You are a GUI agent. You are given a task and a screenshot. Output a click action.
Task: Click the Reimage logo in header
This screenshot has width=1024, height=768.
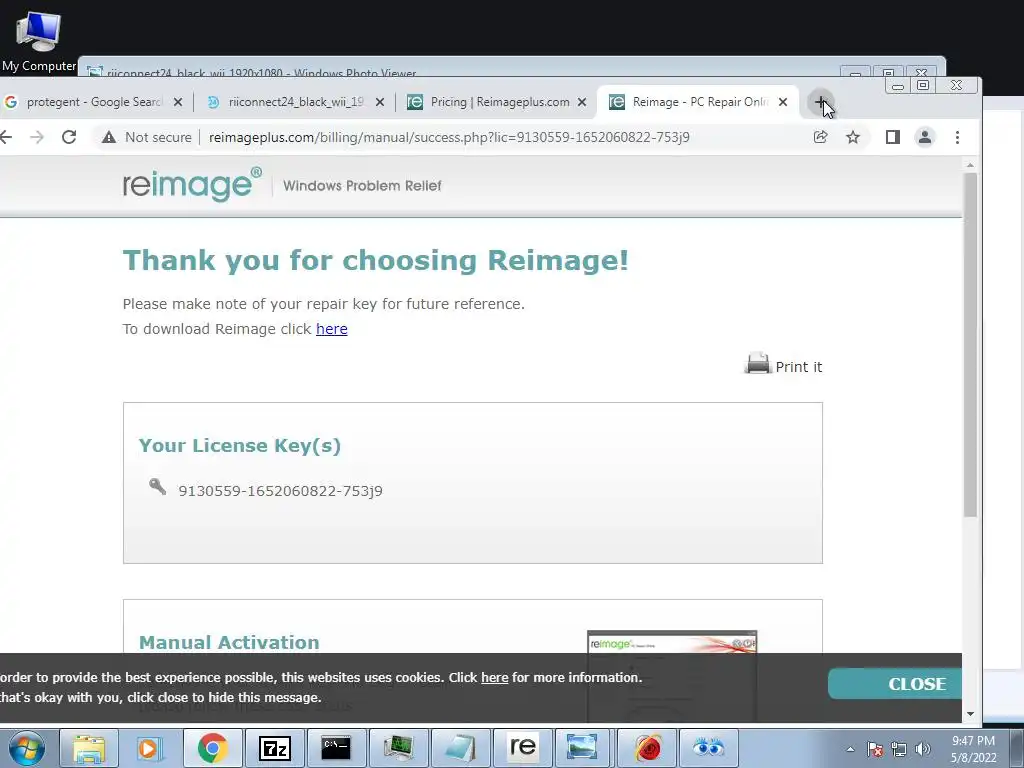pyautogui.click(x=193, y=185)
